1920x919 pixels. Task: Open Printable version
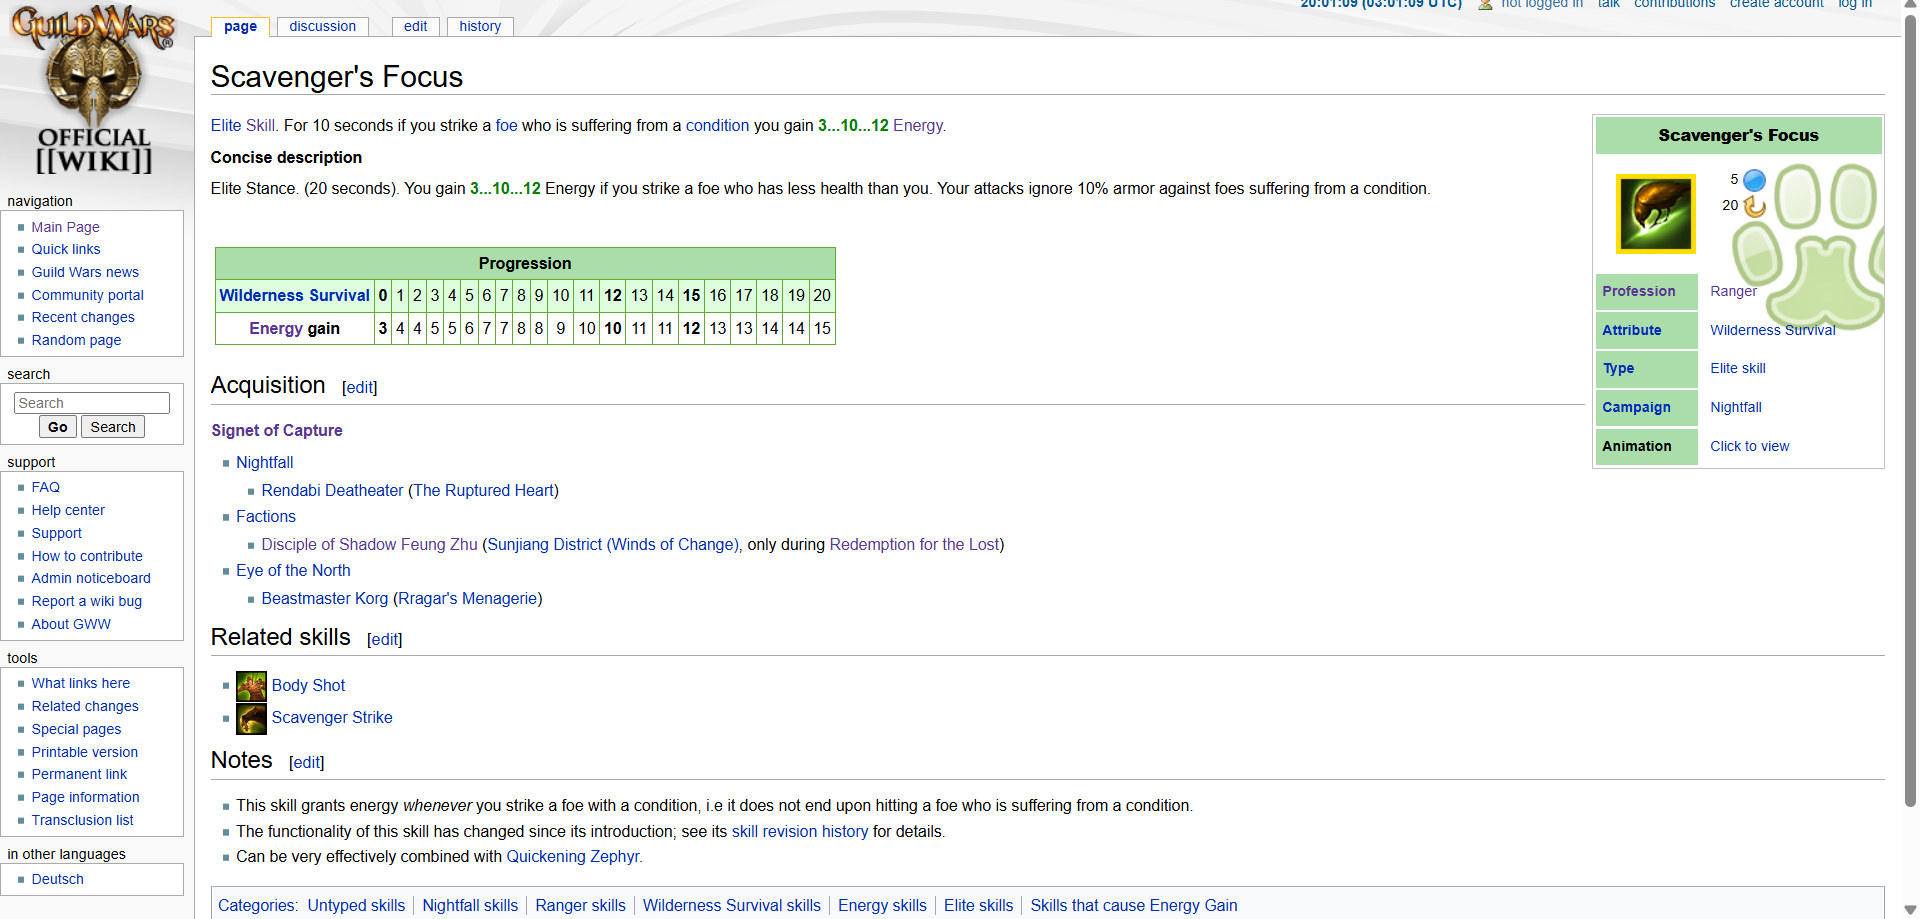pyautogui.click(x=84, y=752)
